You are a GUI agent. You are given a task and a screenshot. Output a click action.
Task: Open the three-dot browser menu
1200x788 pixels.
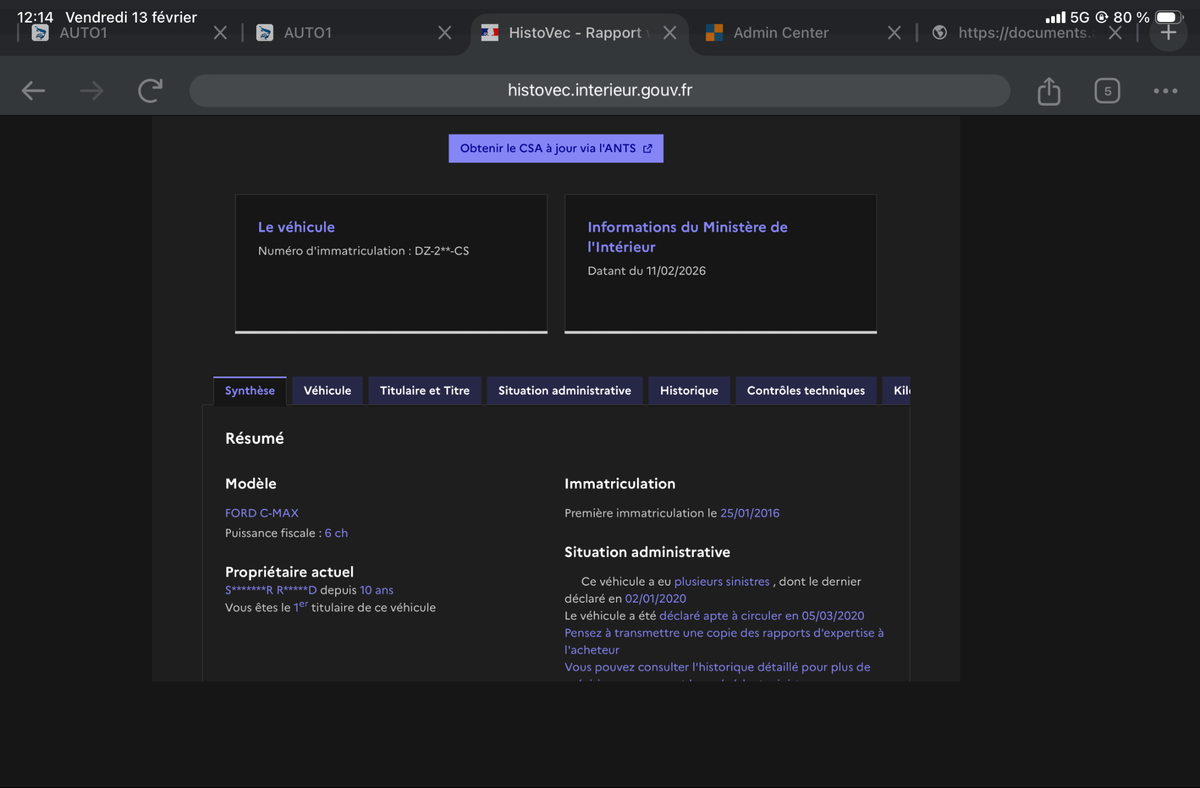click(x=1165, y=91)
